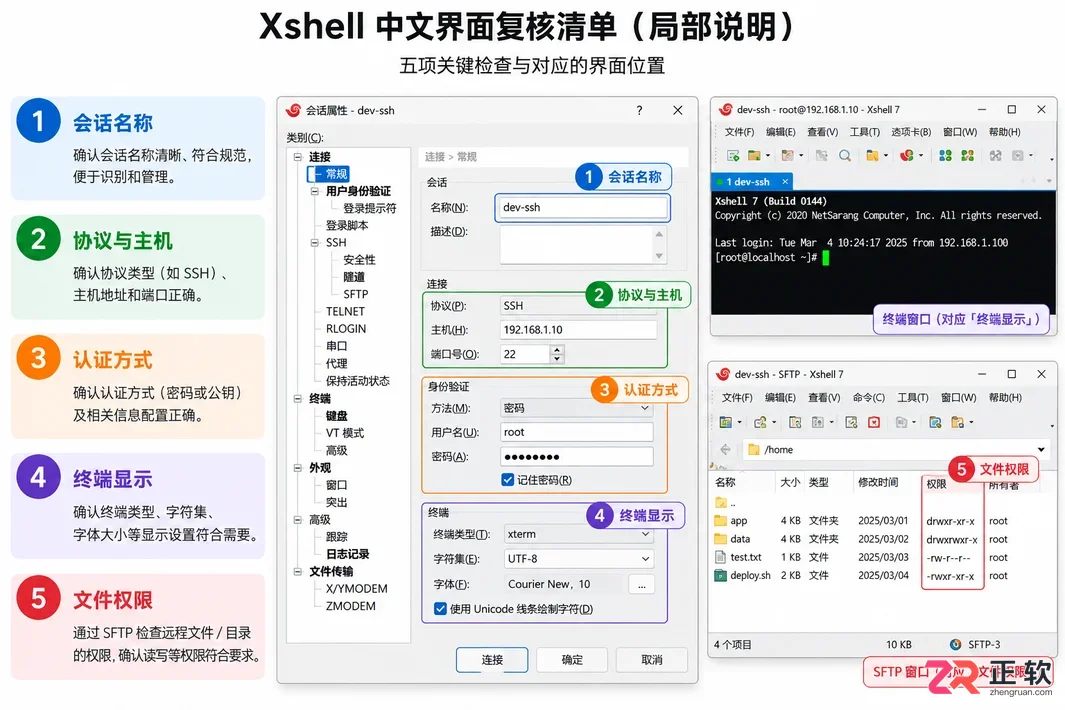Click the 连接 button in the dialog
The image size is (1065, 710).
point(492,659)
